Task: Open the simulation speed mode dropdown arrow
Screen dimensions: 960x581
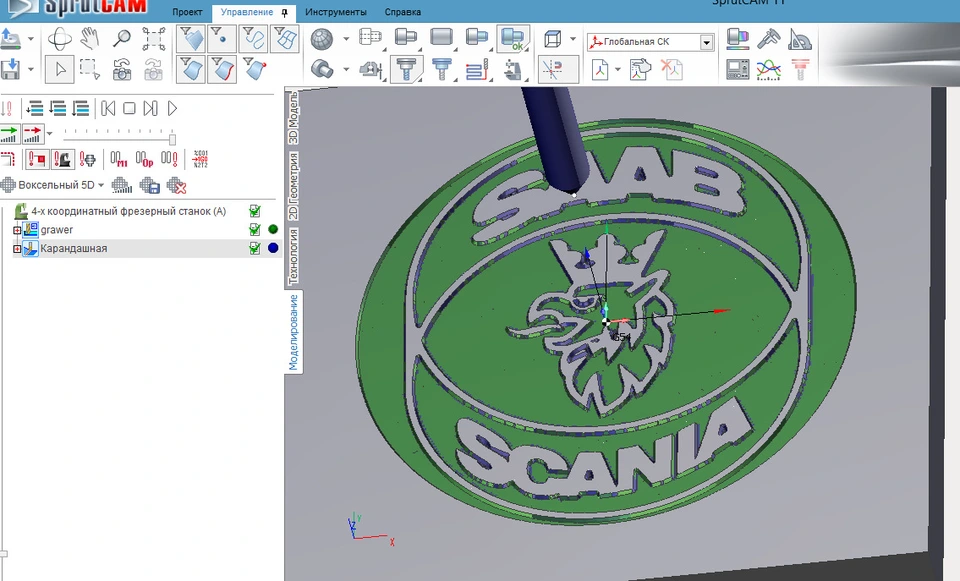Action: coord(50,133)
